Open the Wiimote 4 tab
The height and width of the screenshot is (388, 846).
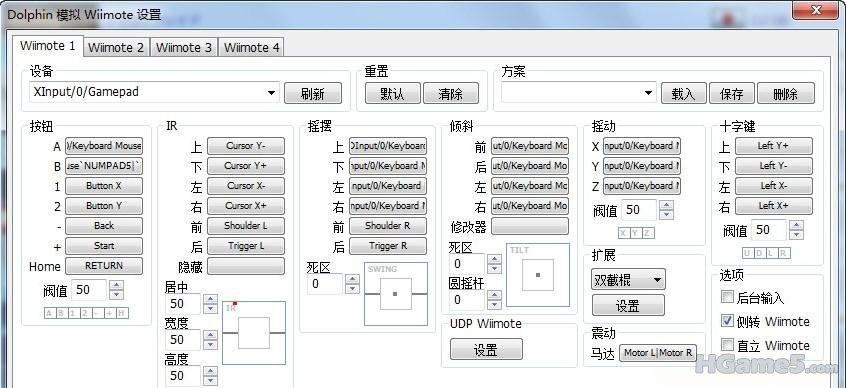(x=251, y=47)
